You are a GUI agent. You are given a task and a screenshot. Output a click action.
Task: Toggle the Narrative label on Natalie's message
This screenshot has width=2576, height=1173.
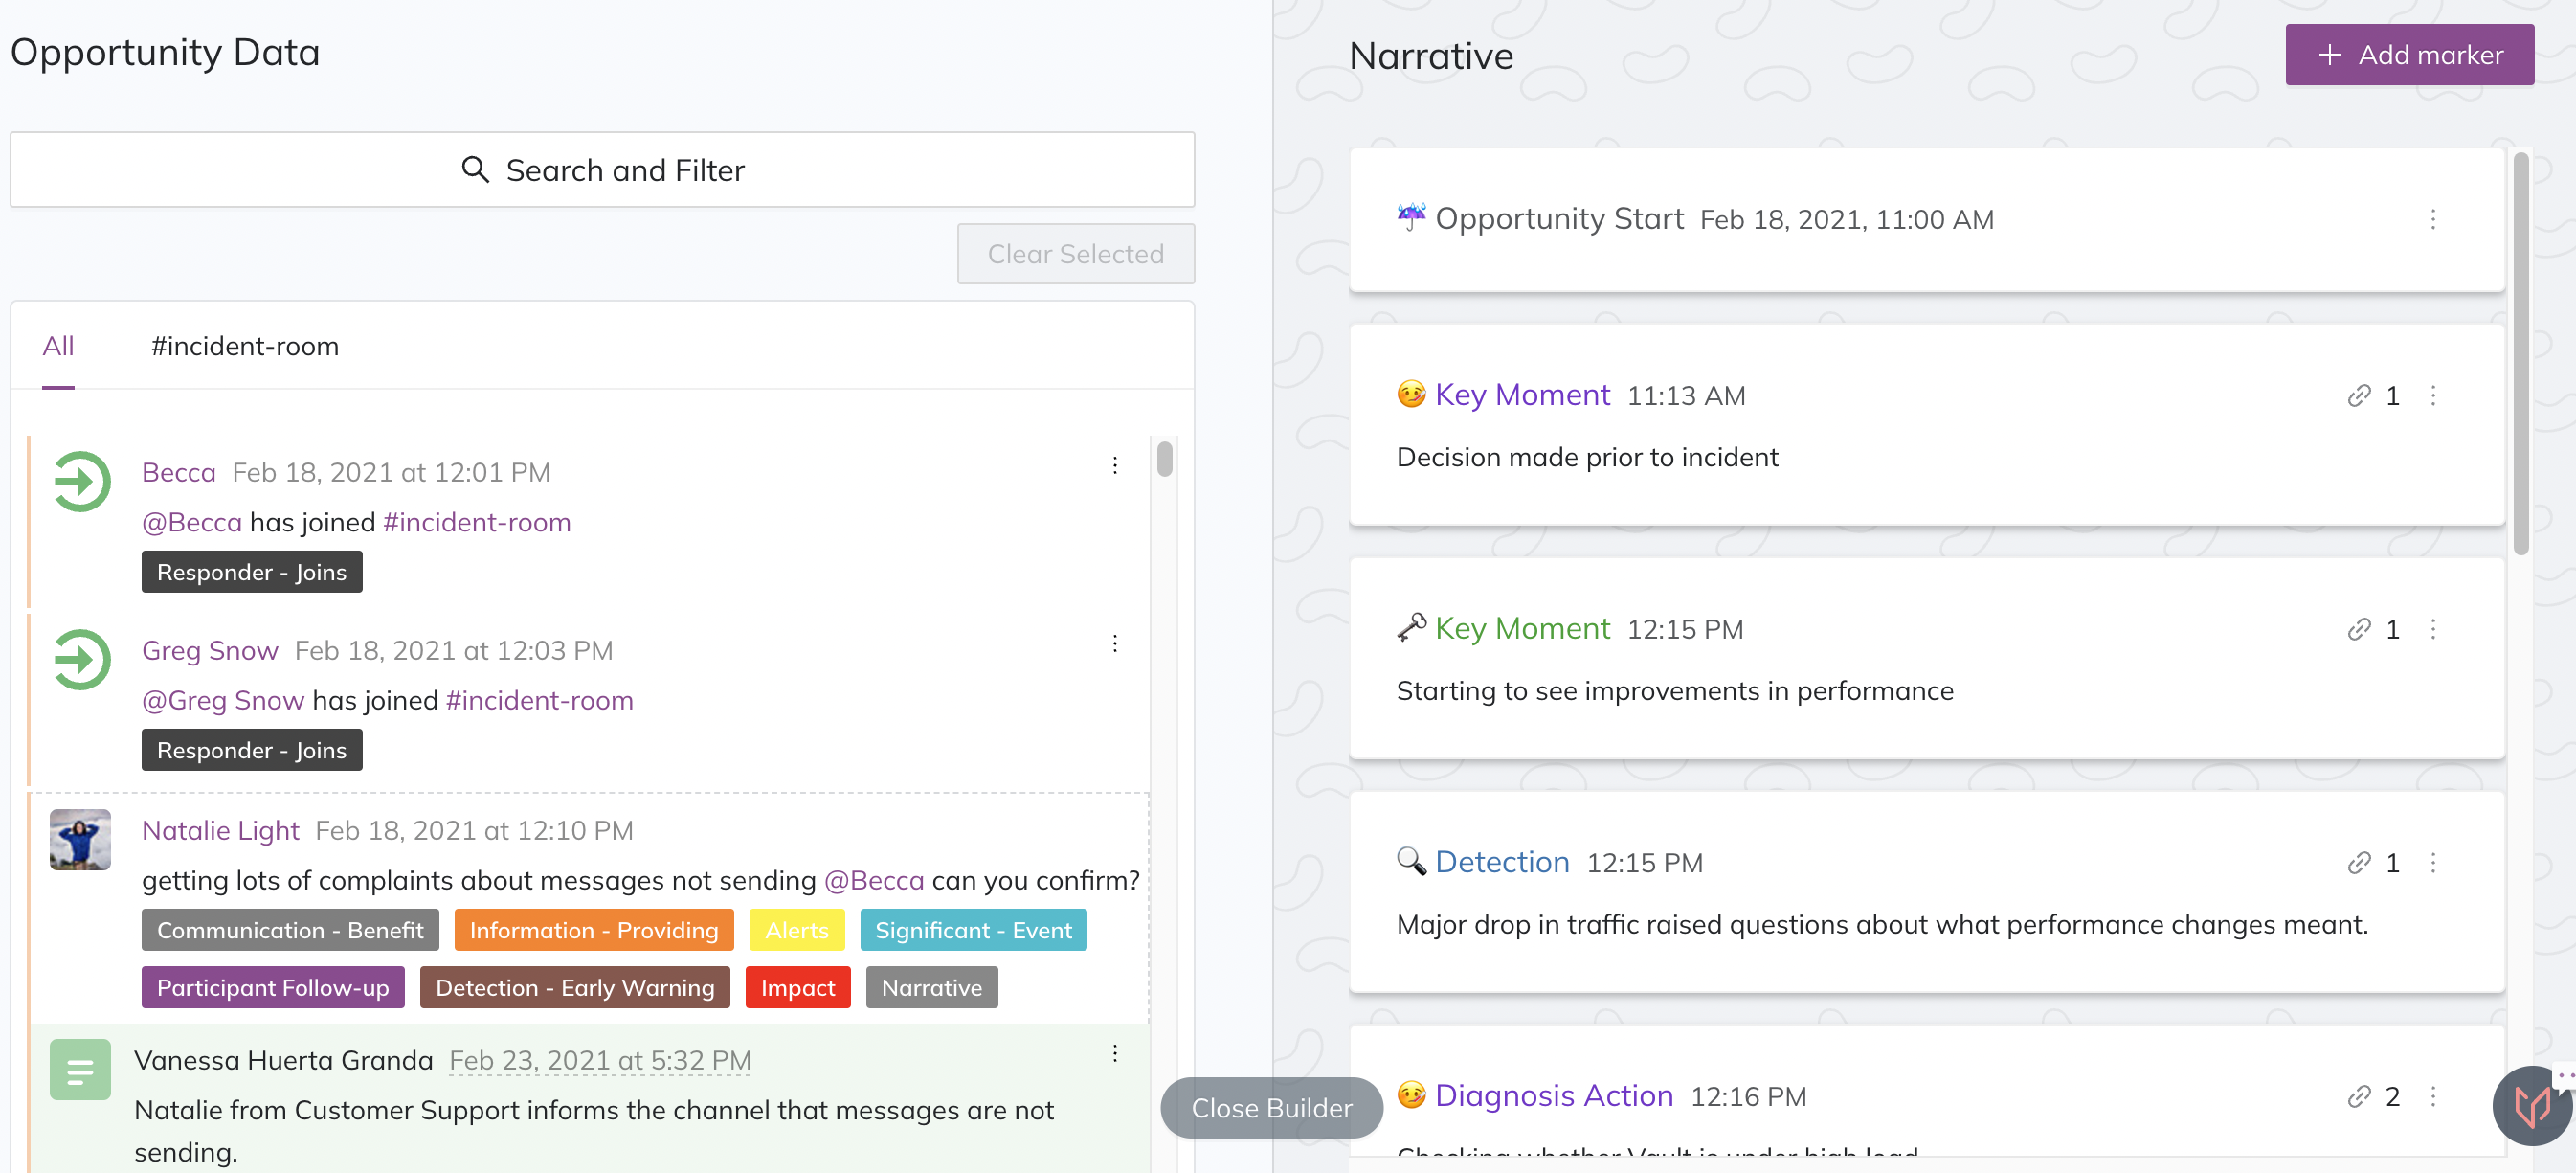coord(930,985)
